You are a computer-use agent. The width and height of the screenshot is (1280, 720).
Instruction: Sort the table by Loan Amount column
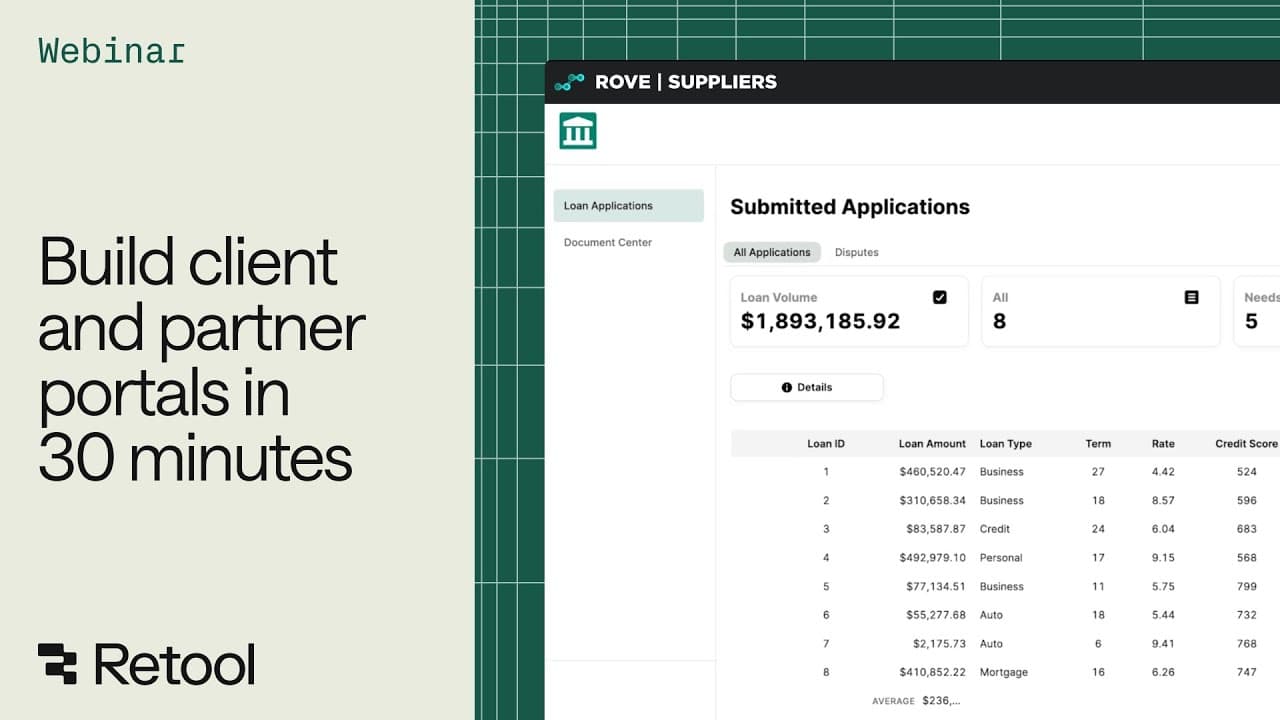coord(932,443)
